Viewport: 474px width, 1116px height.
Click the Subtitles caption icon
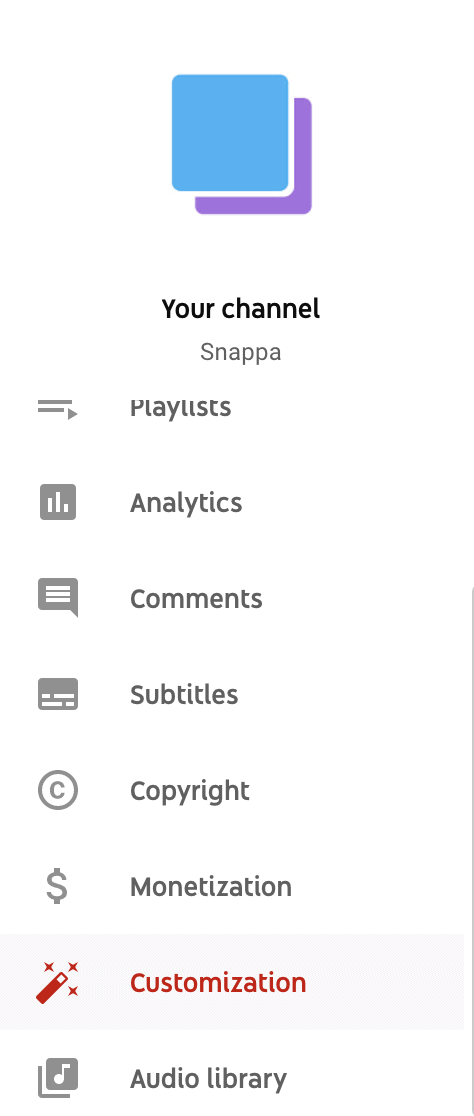coord(58,695)
